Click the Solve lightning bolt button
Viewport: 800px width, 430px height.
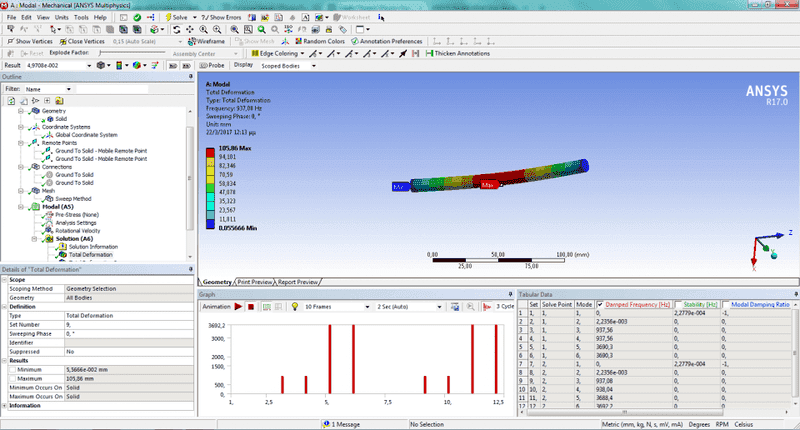[x=177, y=18]
